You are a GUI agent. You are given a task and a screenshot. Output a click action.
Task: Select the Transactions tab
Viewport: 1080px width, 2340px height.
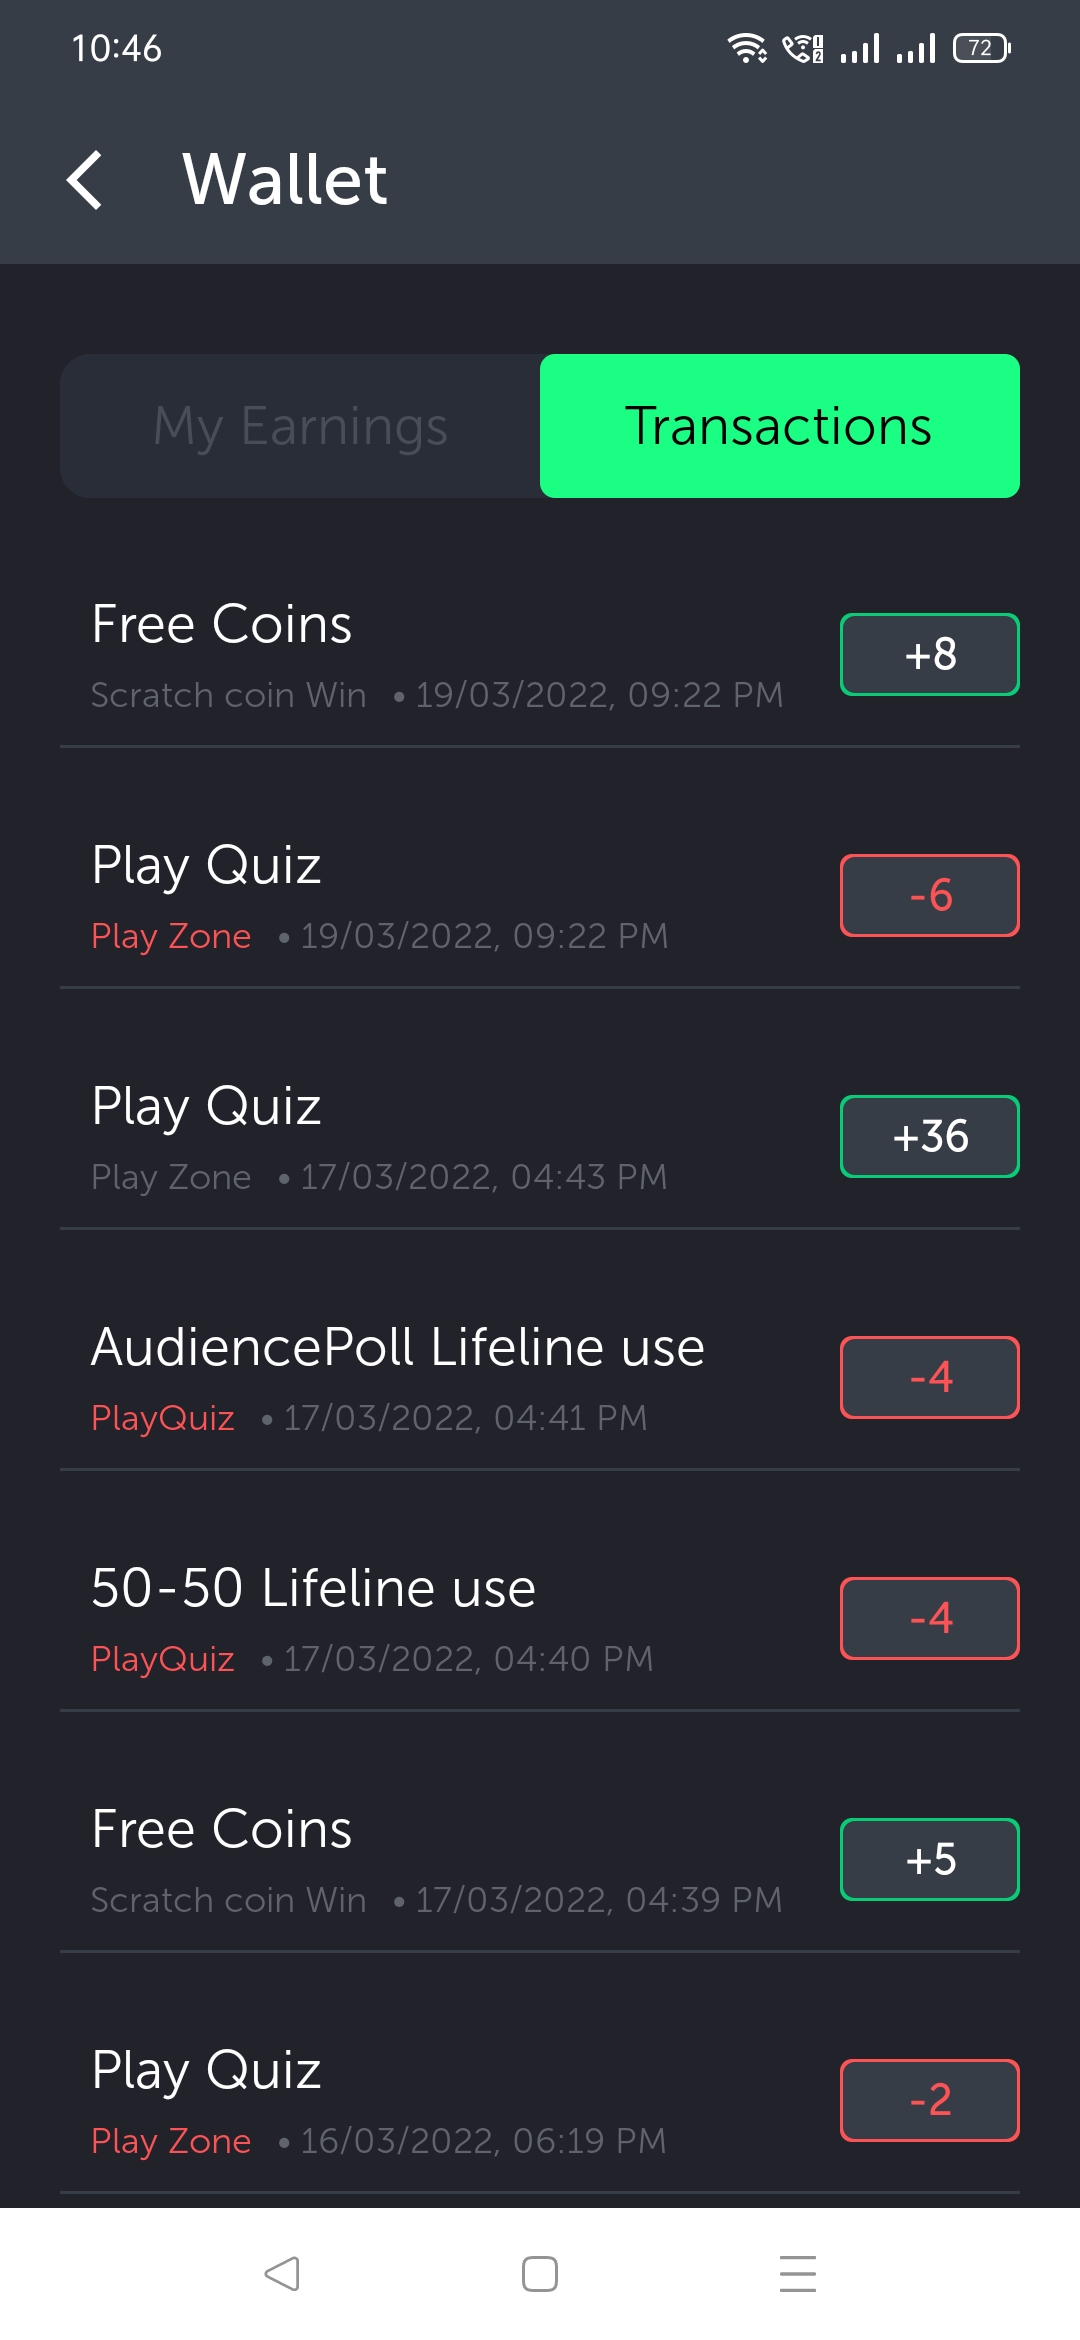coord(779,426)
